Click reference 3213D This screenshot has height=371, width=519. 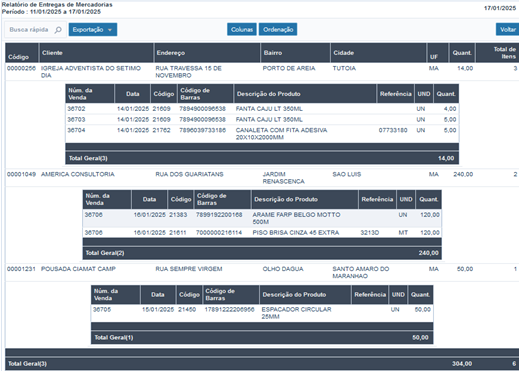coord(370,233)
